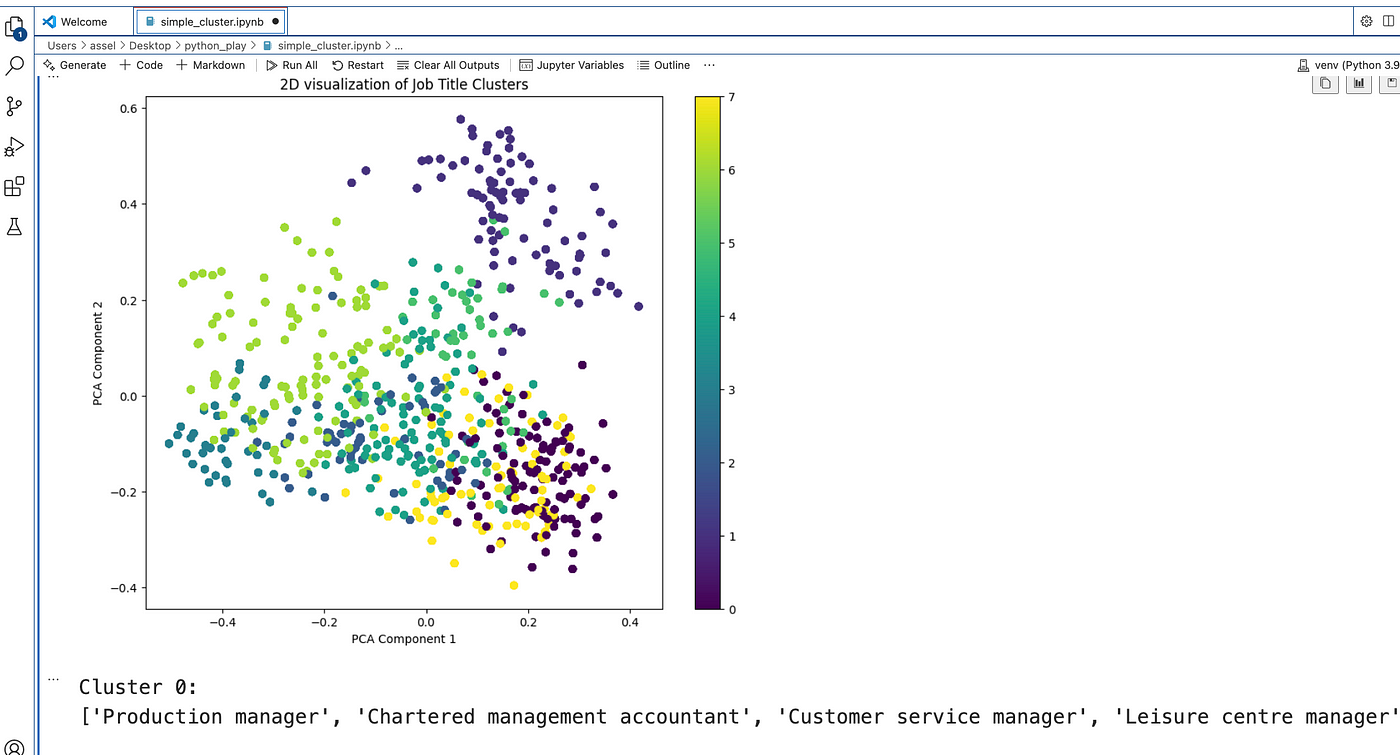1400x755 pixels.
Task: Click simple_cluster.ipynb in the breadcrumb
Action: [322, 45]
